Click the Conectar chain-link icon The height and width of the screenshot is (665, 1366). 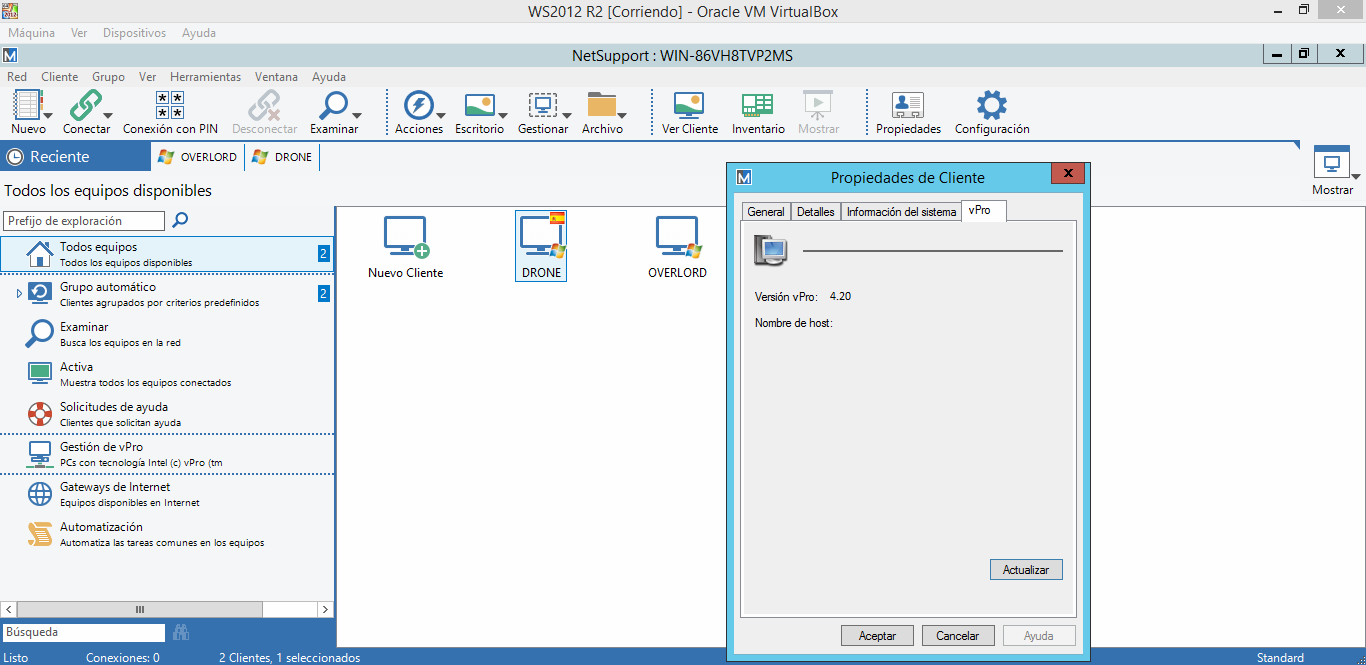pos(86,105)
